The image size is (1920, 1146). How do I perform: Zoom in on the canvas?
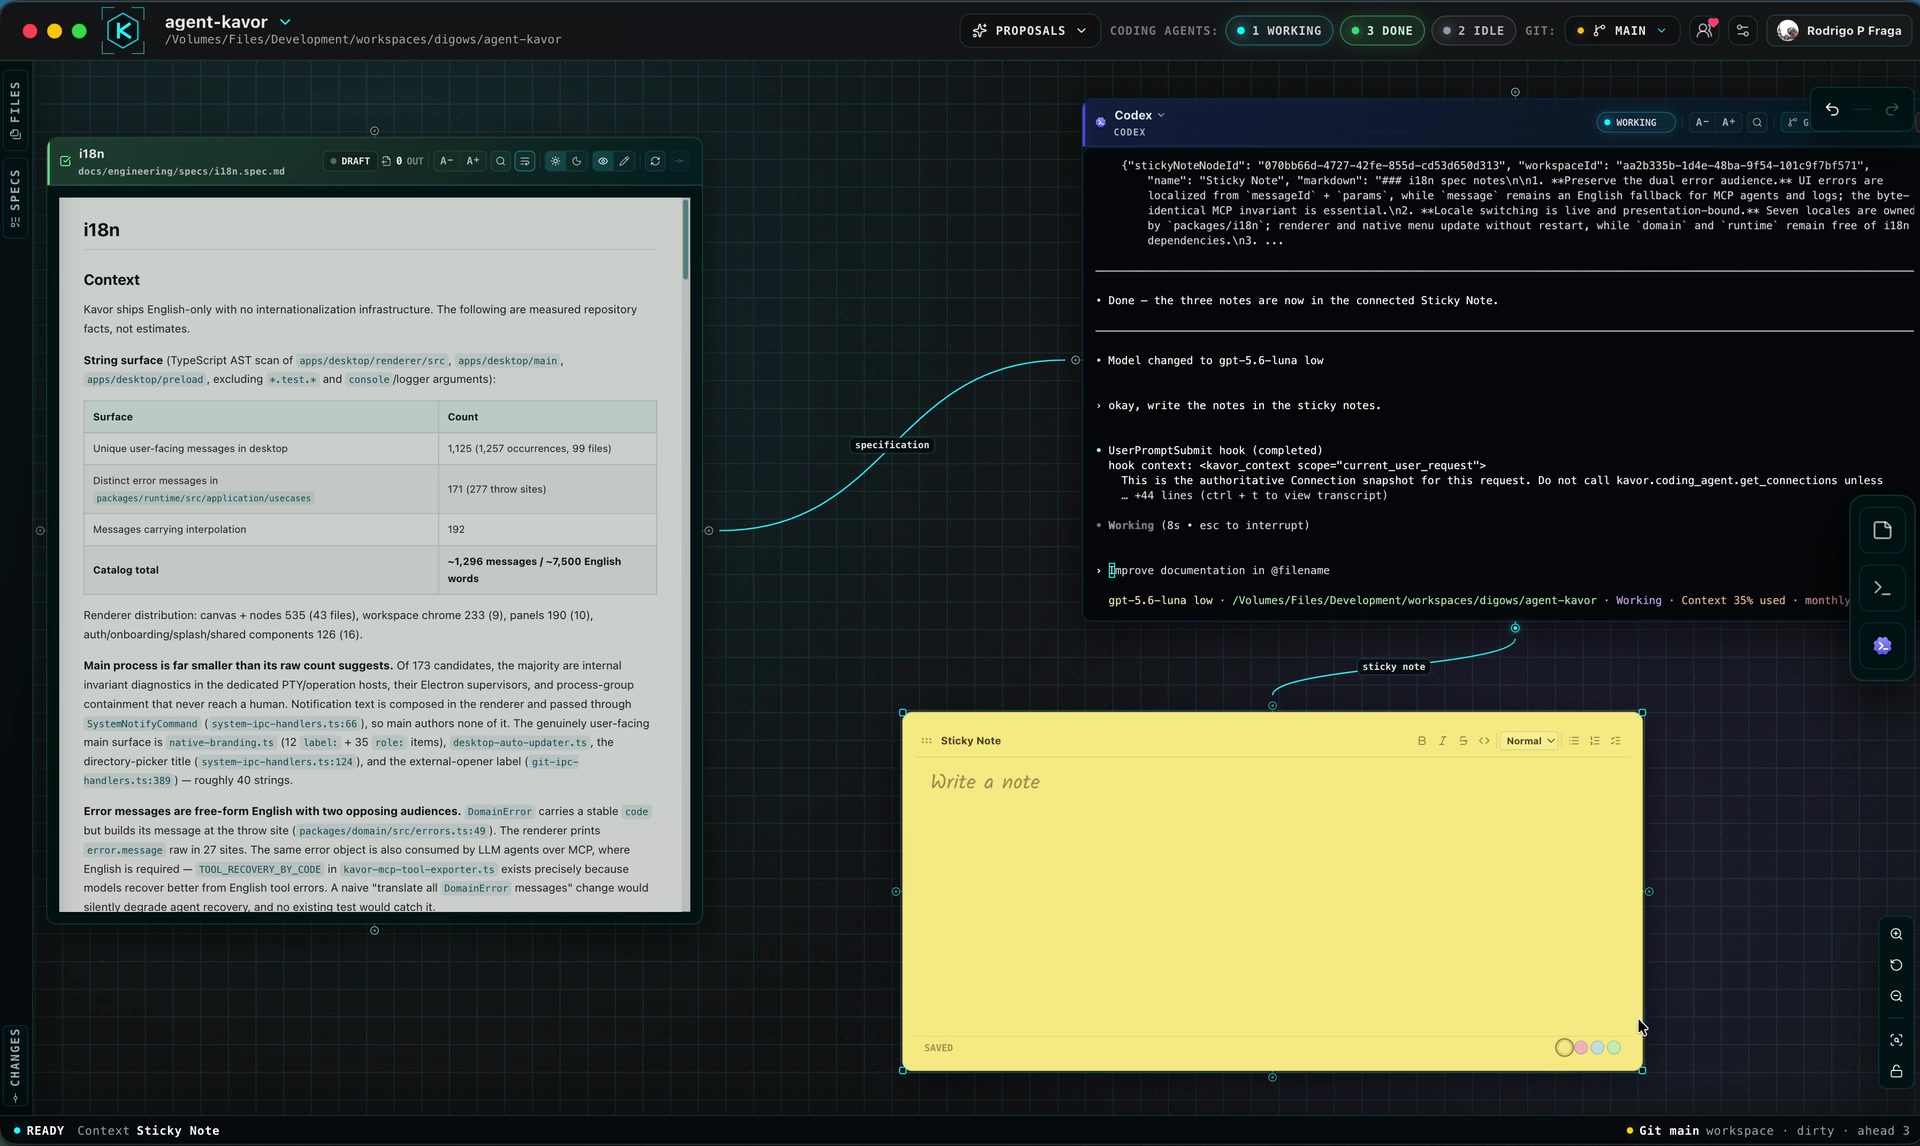pos(1896,934)
